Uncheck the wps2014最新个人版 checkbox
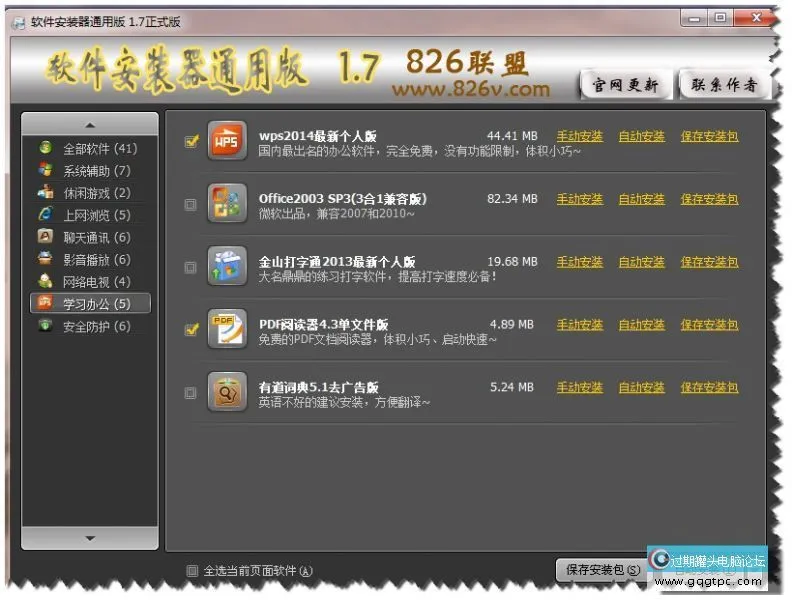Image resolution: width=792 pixels, height=600 pixels. click(191, 141)
